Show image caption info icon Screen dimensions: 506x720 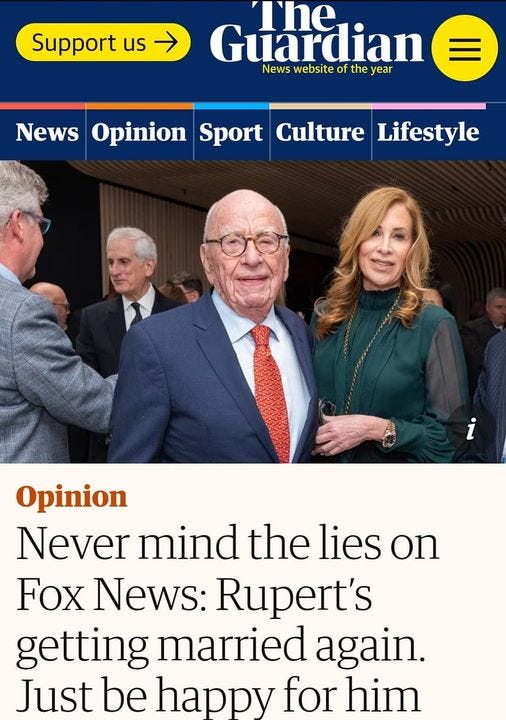tap(470, 430)
